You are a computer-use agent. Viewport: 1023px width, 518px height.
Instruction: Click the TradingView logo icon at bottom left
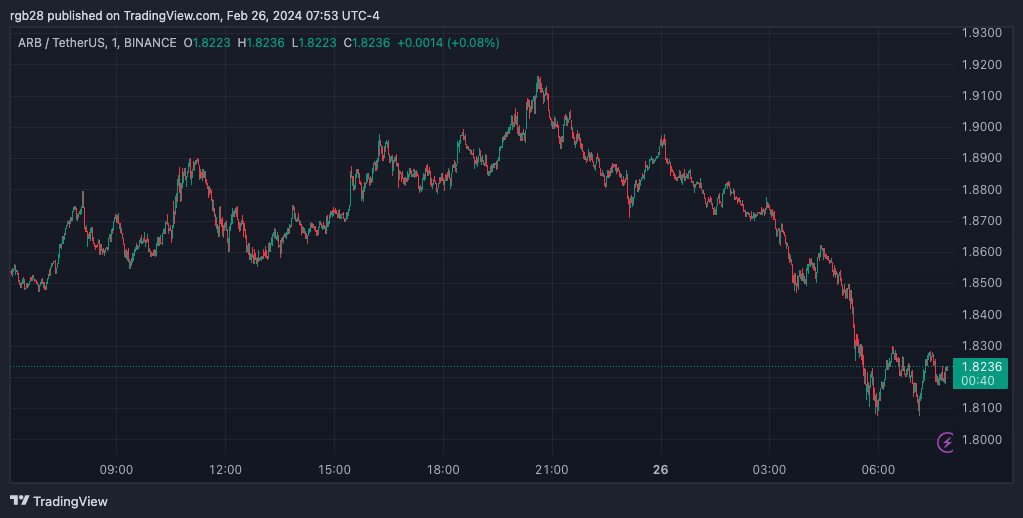coord(20,500)
